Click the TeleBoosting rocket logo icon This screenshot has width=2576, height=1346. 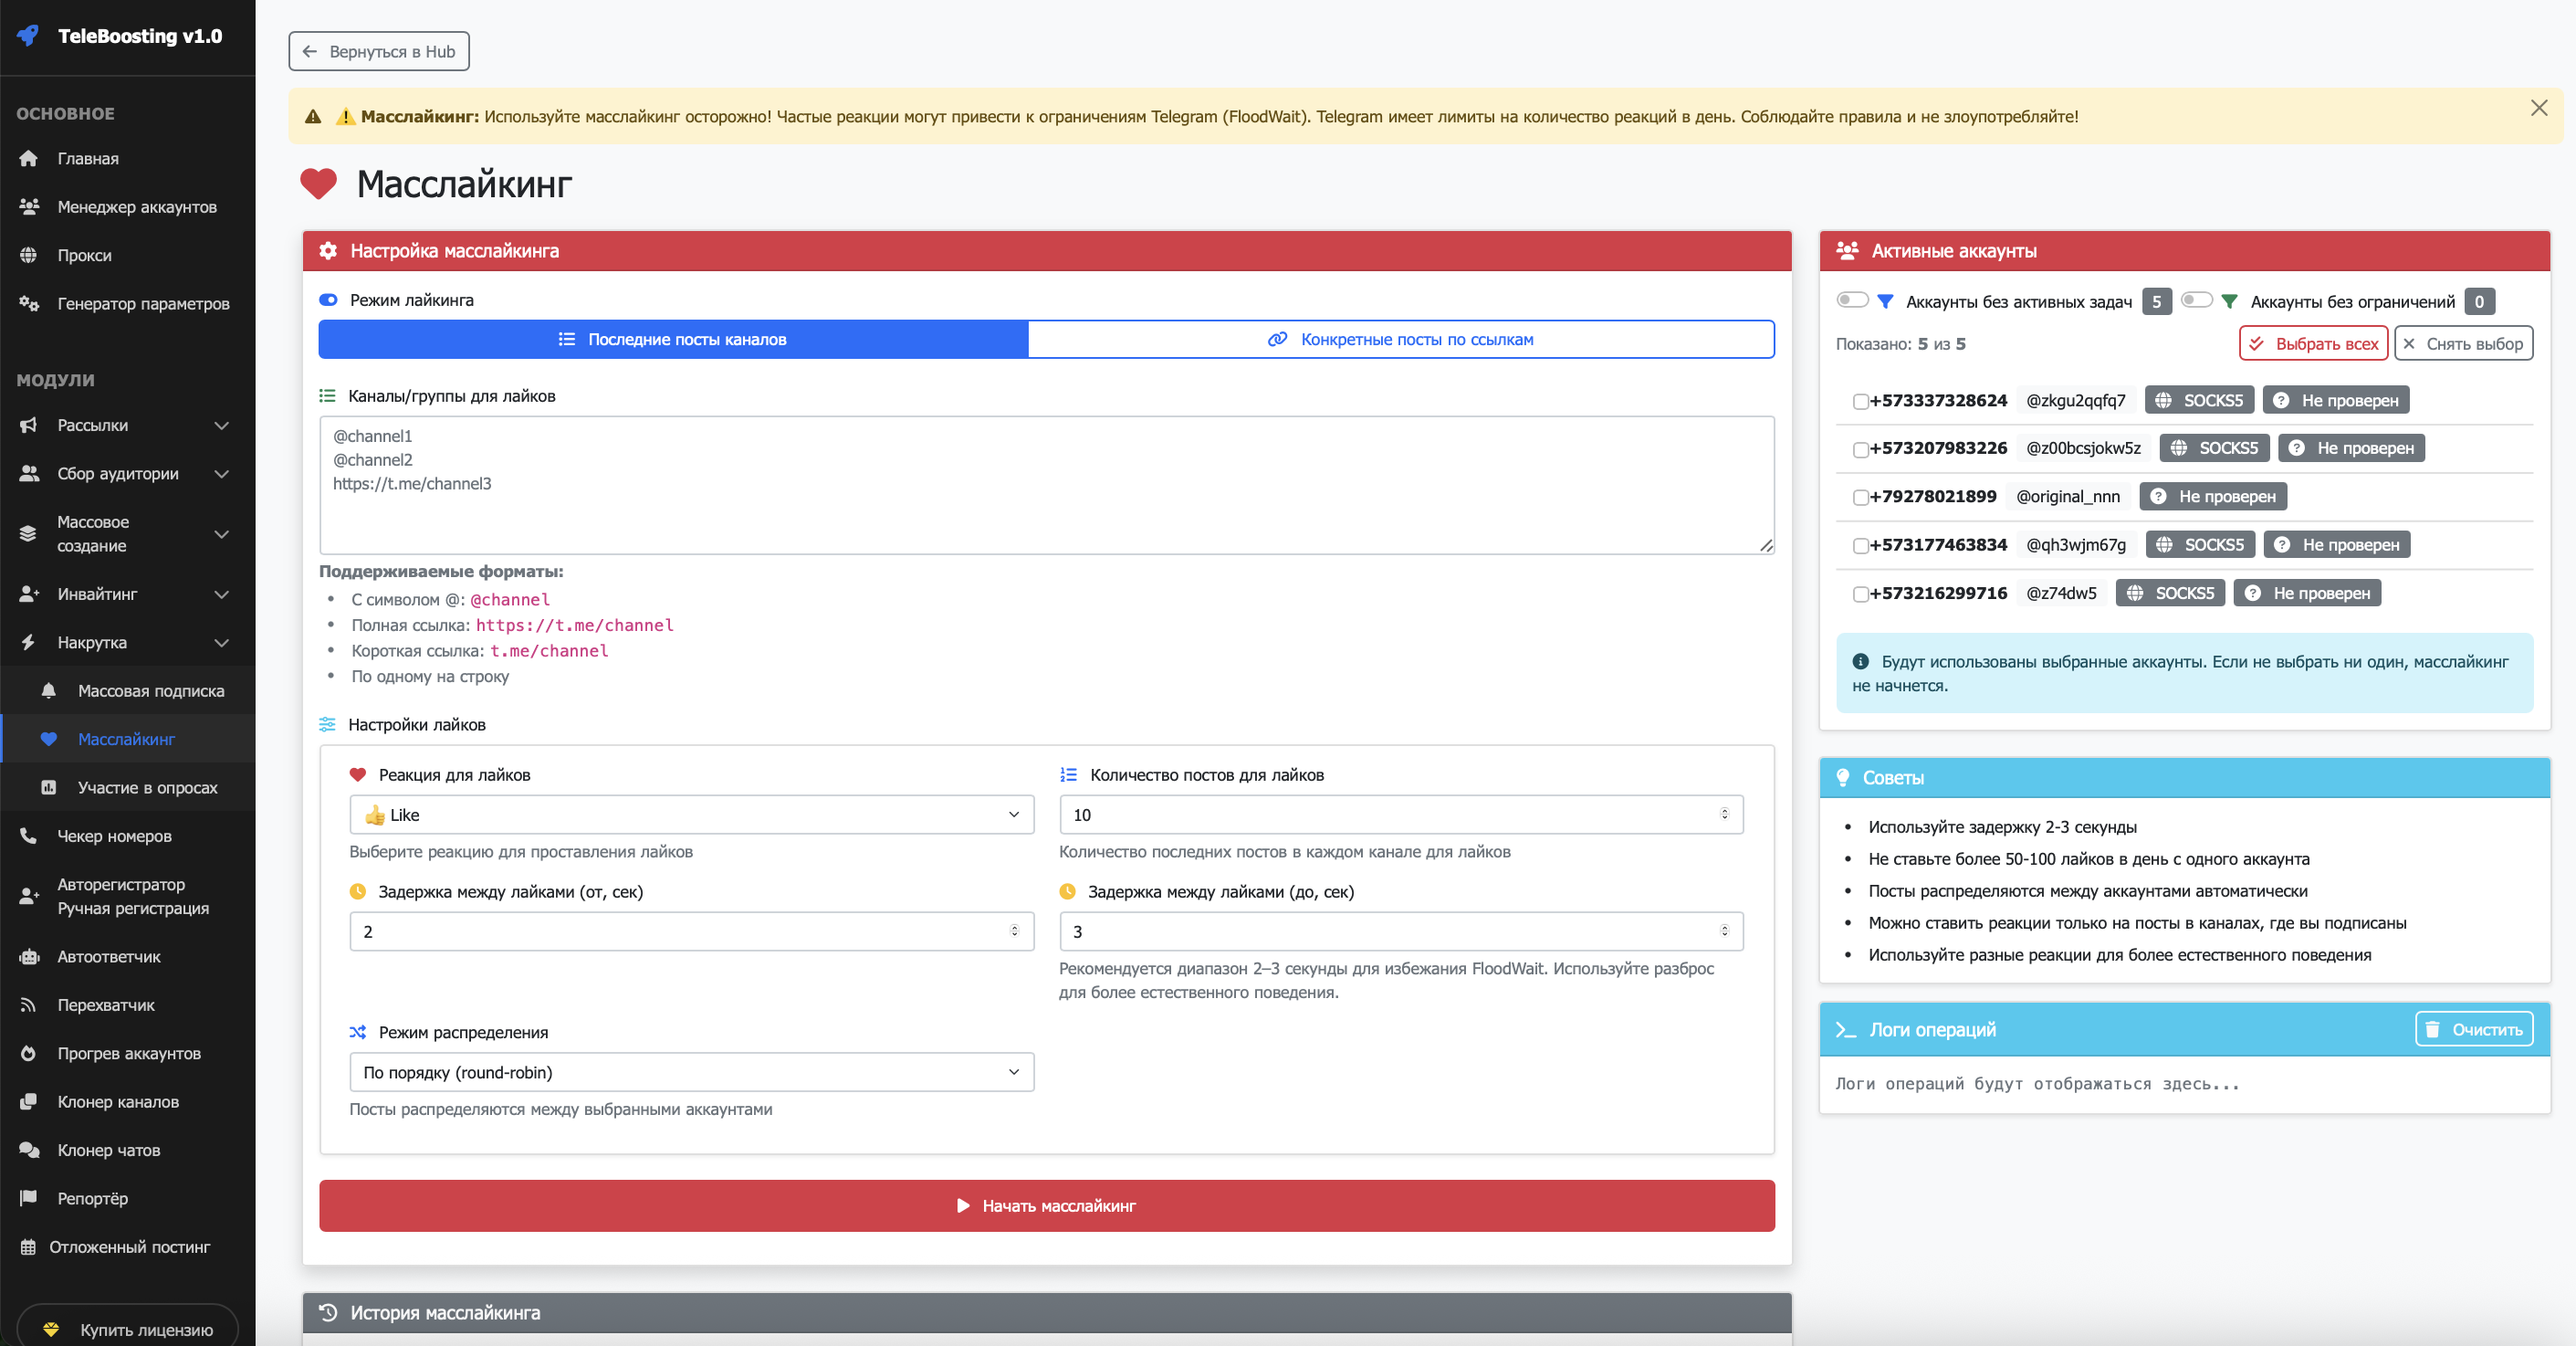tap(28, 36)
